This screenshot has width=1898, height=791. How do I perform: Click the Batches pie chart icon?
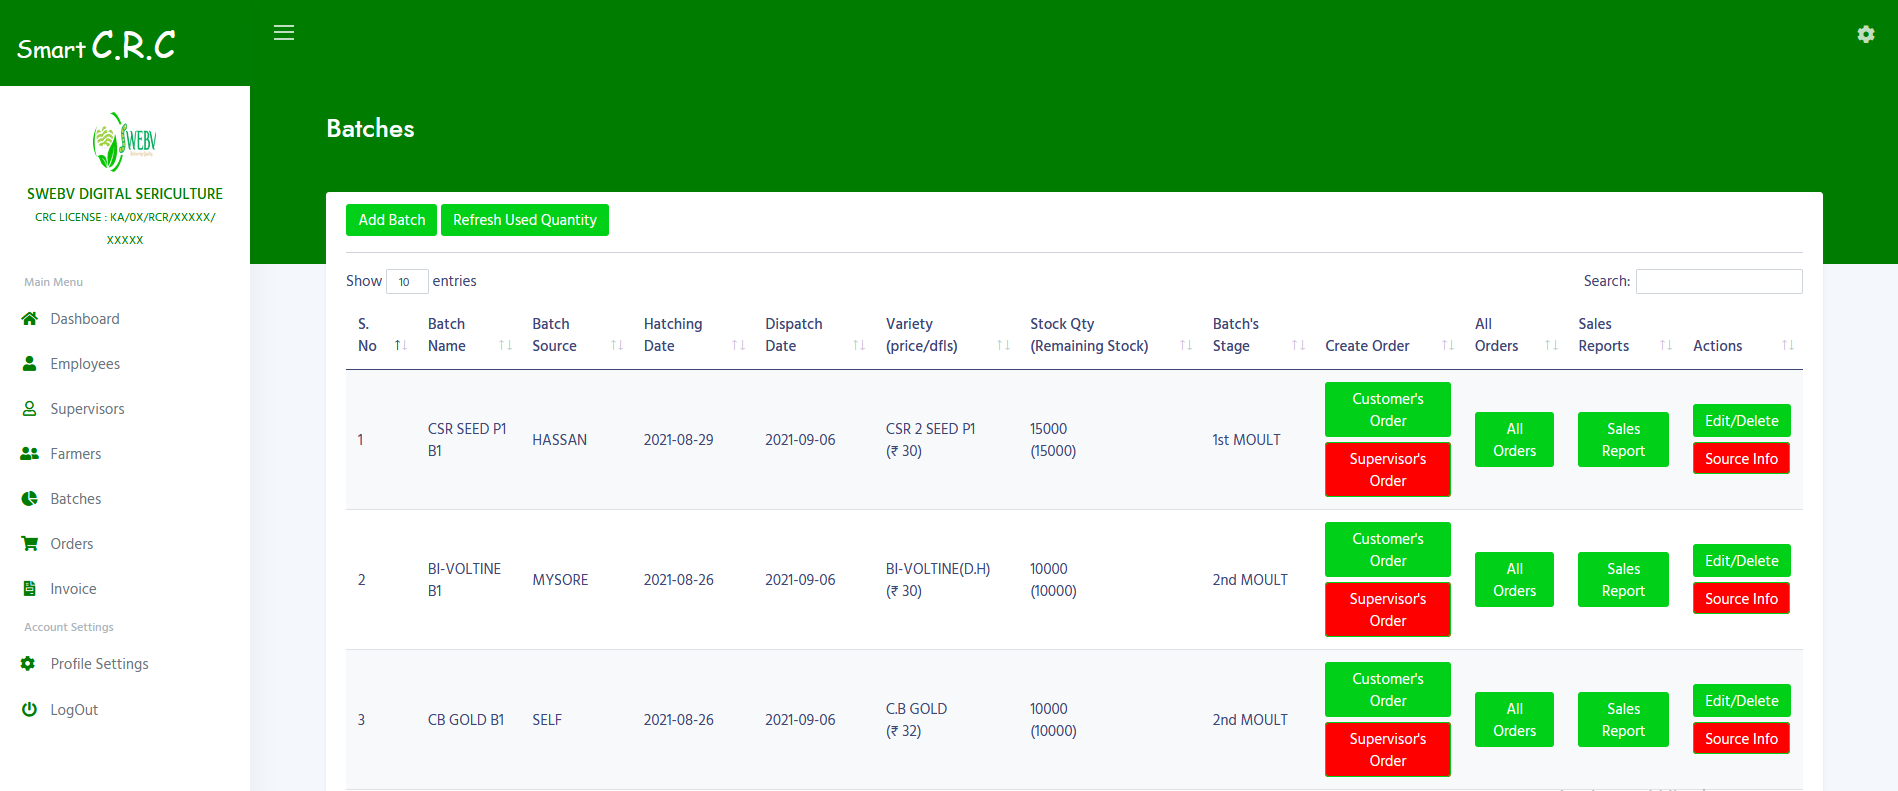click(x=30, y=499)
